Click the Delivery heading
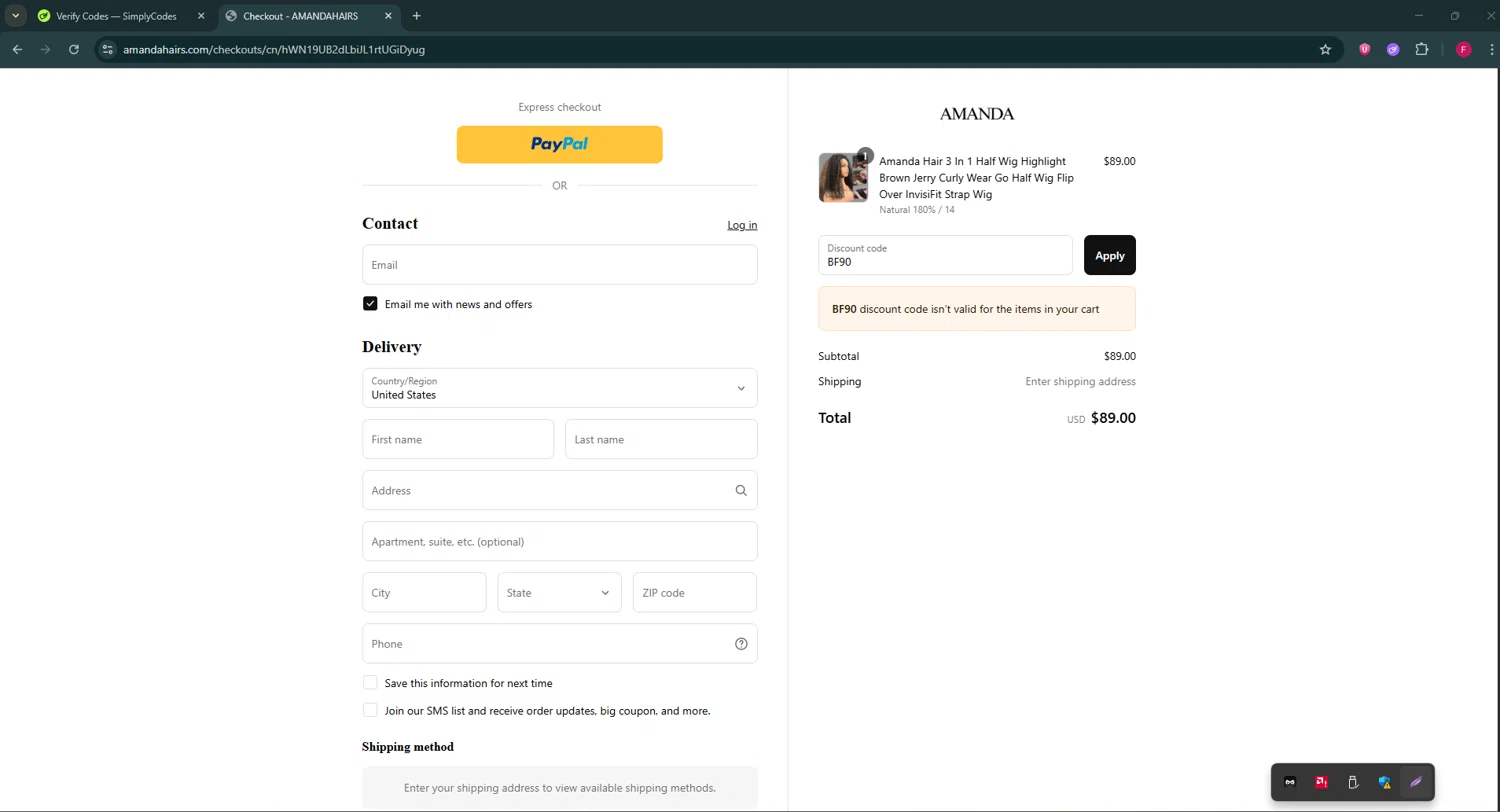This screenshot has height=812, width=1500. click(x=392, y=347)
